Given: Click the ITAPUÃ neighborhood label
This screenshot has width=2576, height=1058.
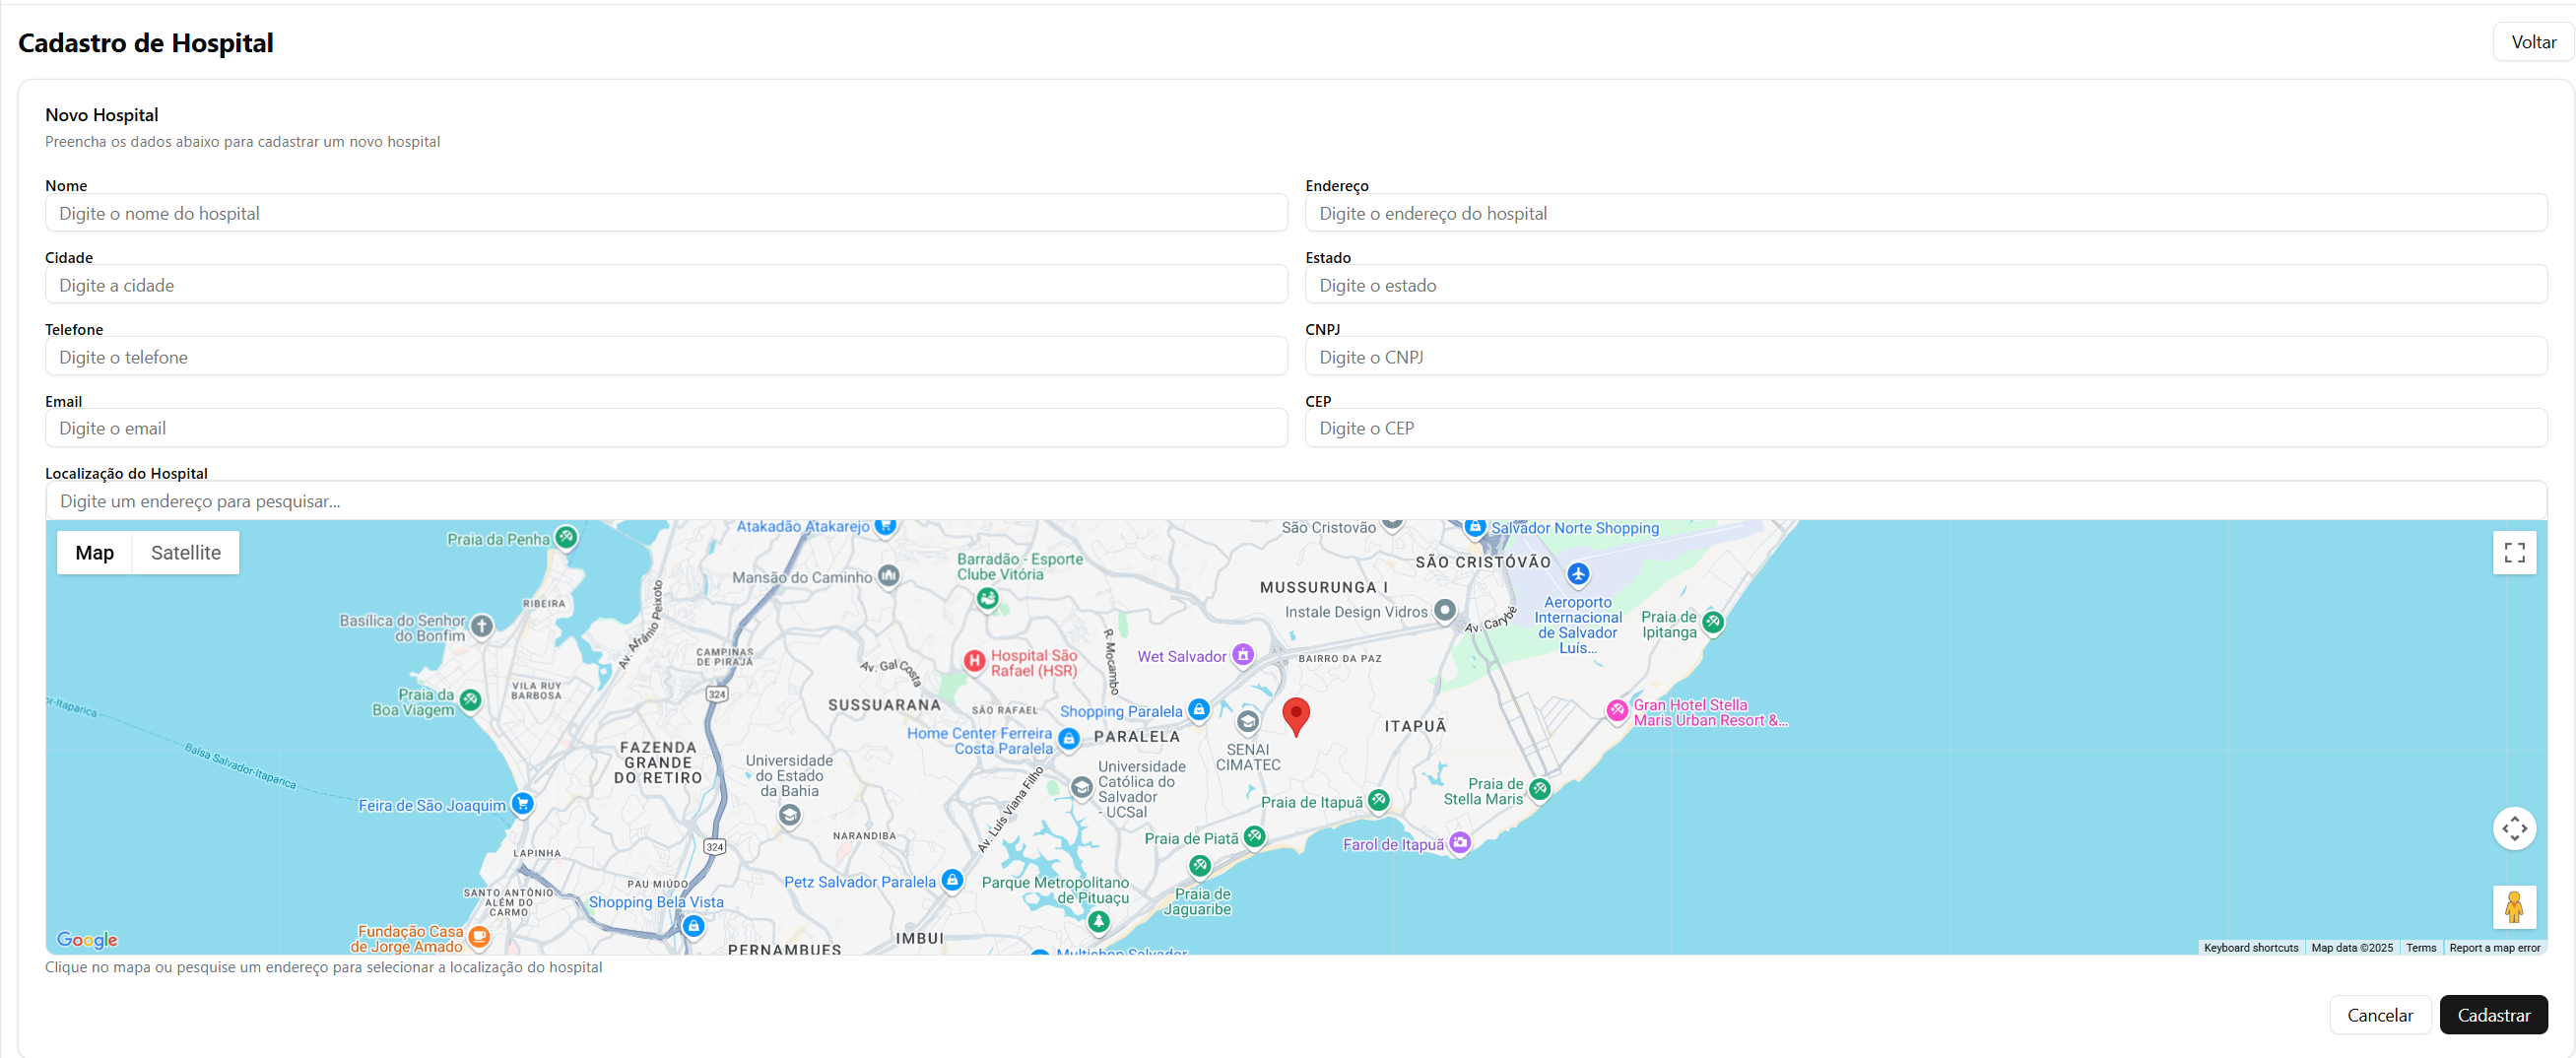Looking at the screenshot, I should [x=1415, y=726].
